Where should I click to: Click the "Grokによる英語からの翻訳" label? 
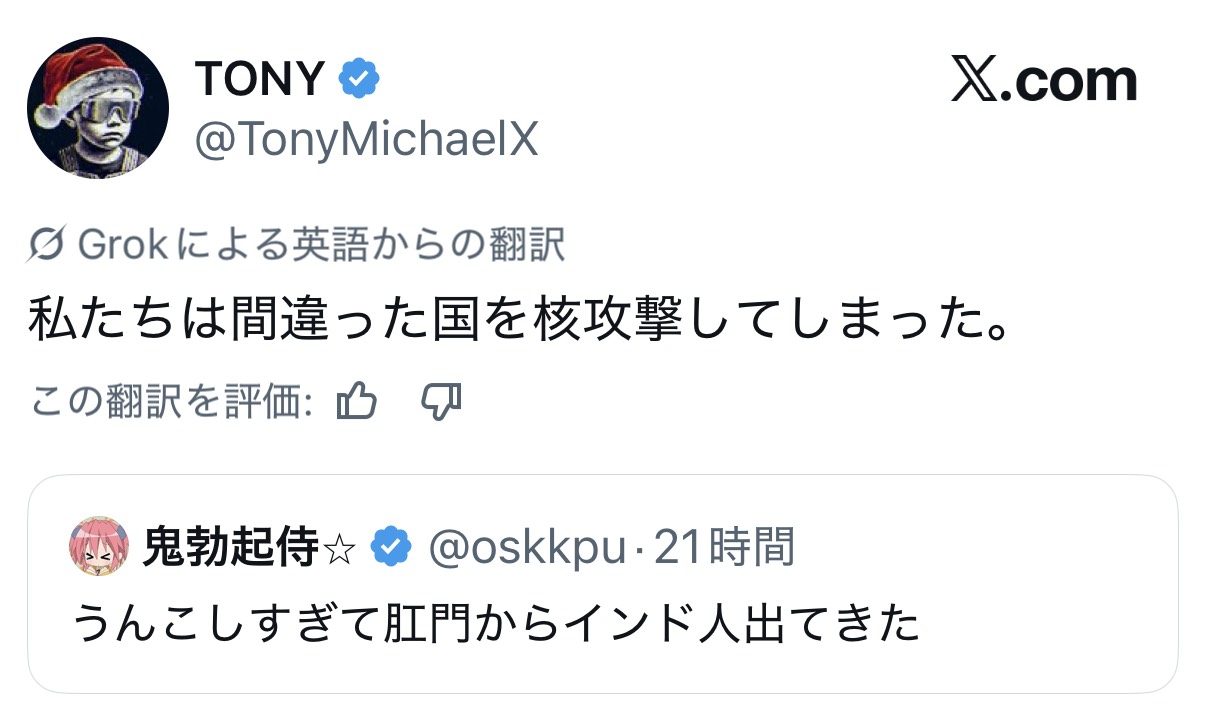pos(321,245)
